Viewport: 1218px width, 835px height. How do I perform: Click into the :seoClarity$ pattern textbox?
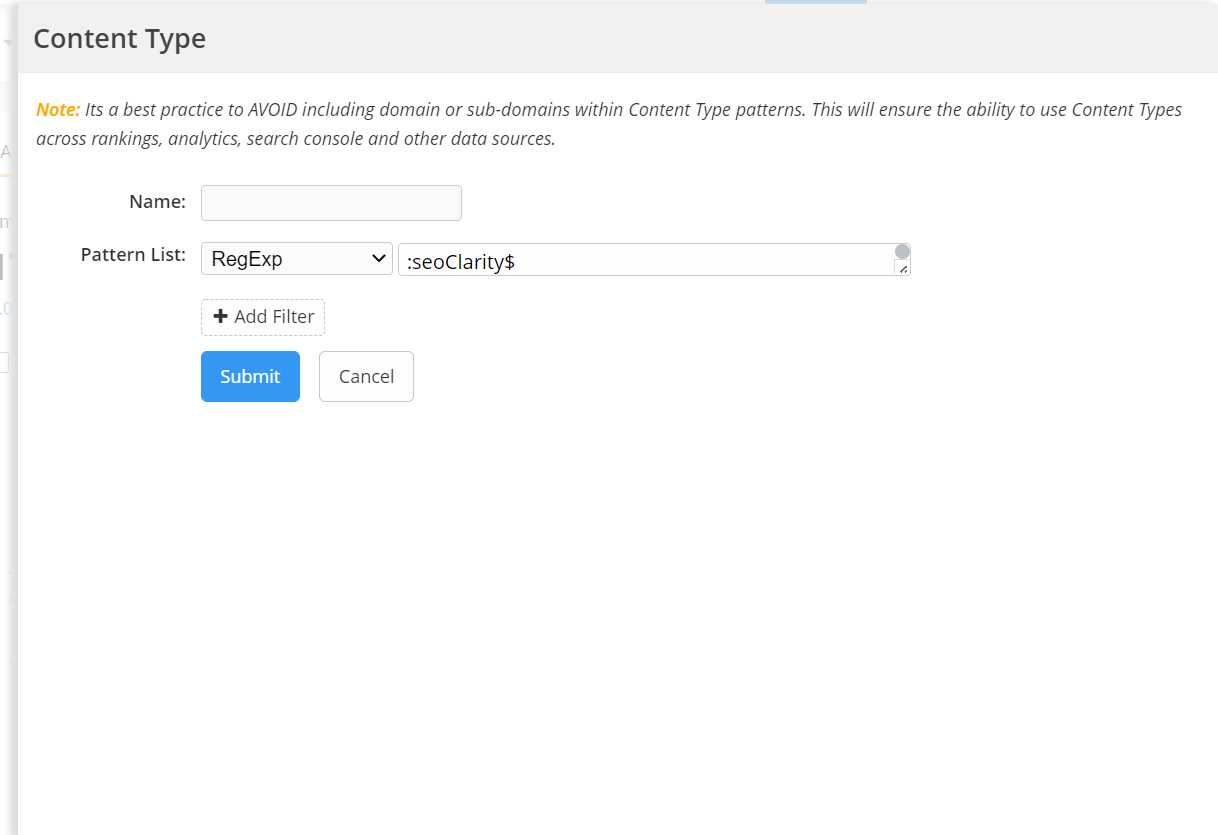coord(640,261)
